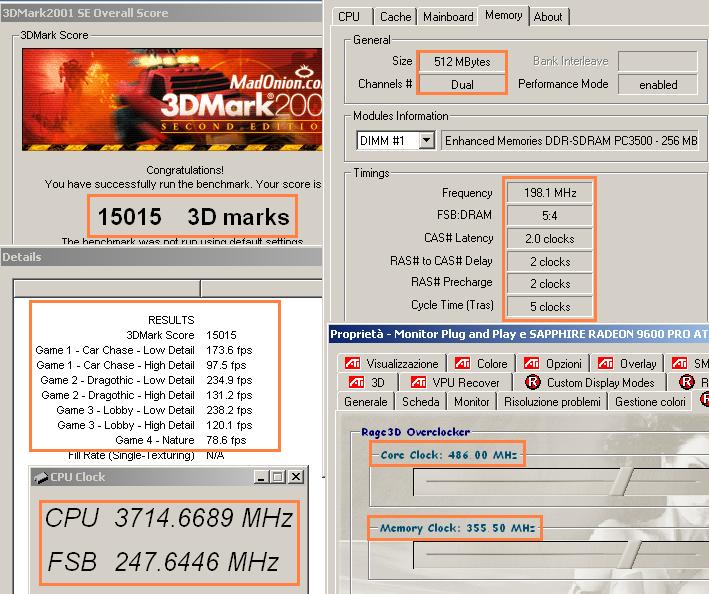The width and height of the screenshot is (709, 594).
Task: Switch to the CPU tab
Action: pos(352,17)
